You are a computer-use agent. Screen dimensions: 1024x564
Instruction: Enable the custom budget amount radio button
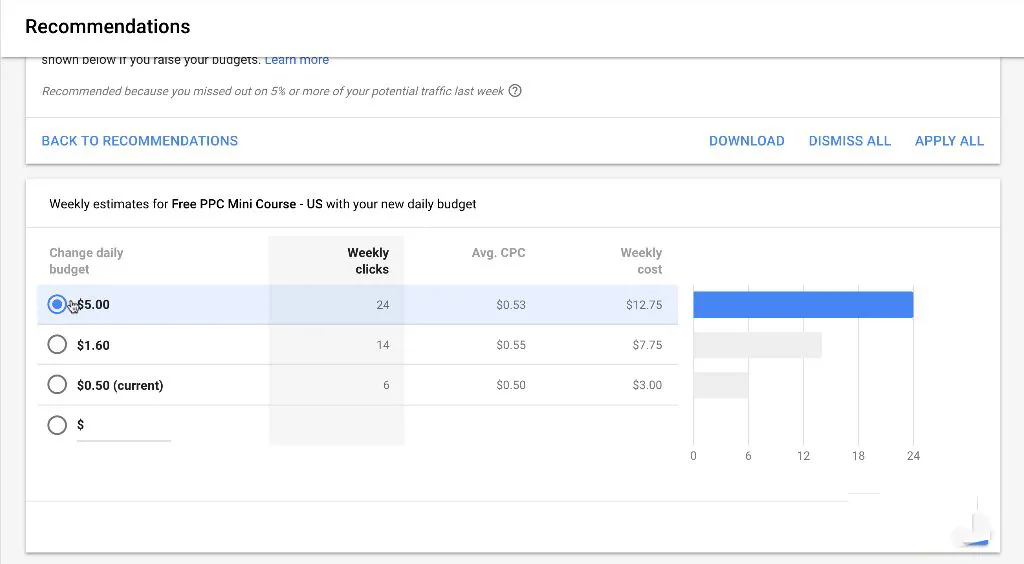[x=57, y=425]
